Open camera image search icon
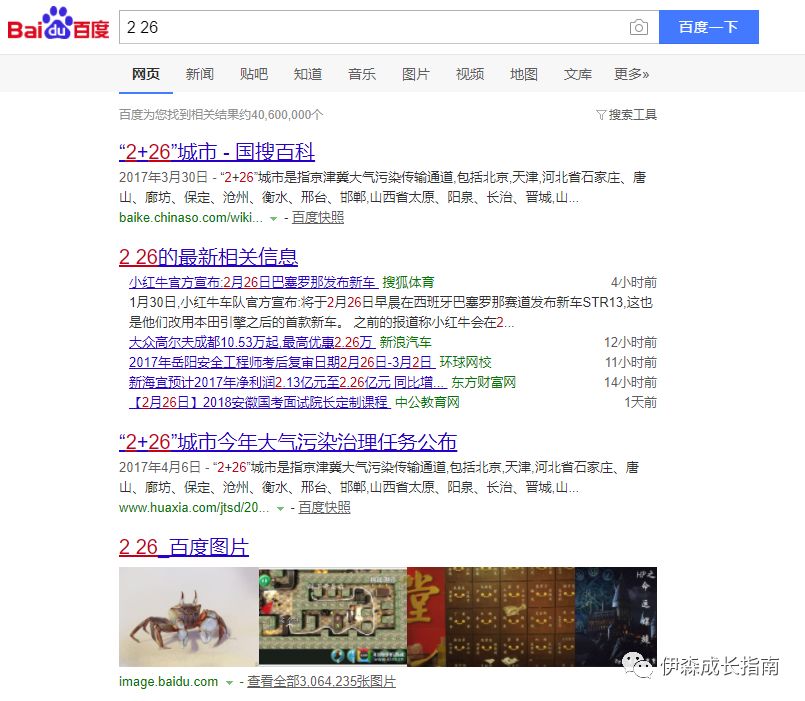This screenshot has width=805, height=701. tap(639, 27)
